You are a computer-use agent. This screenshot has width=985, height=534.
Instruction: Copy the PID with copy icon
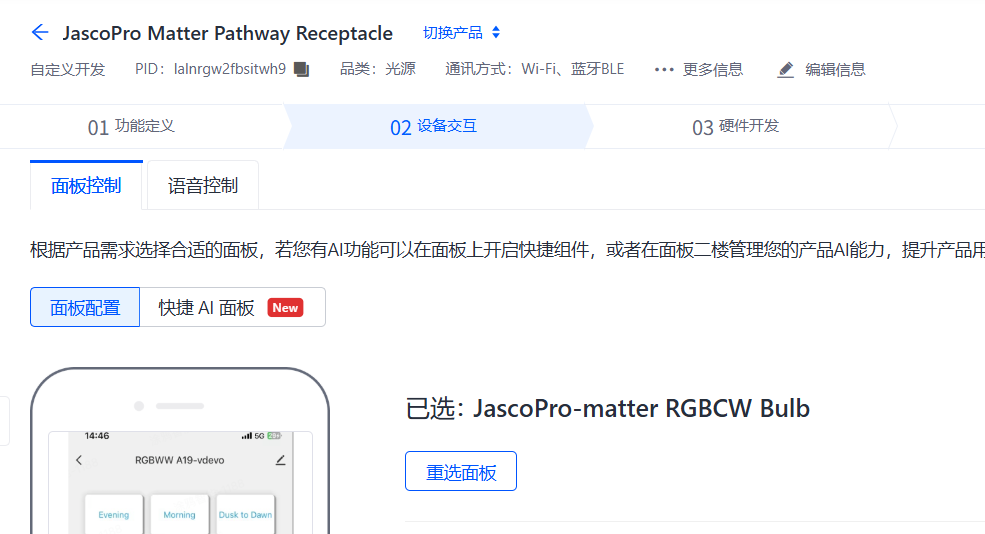302,69
